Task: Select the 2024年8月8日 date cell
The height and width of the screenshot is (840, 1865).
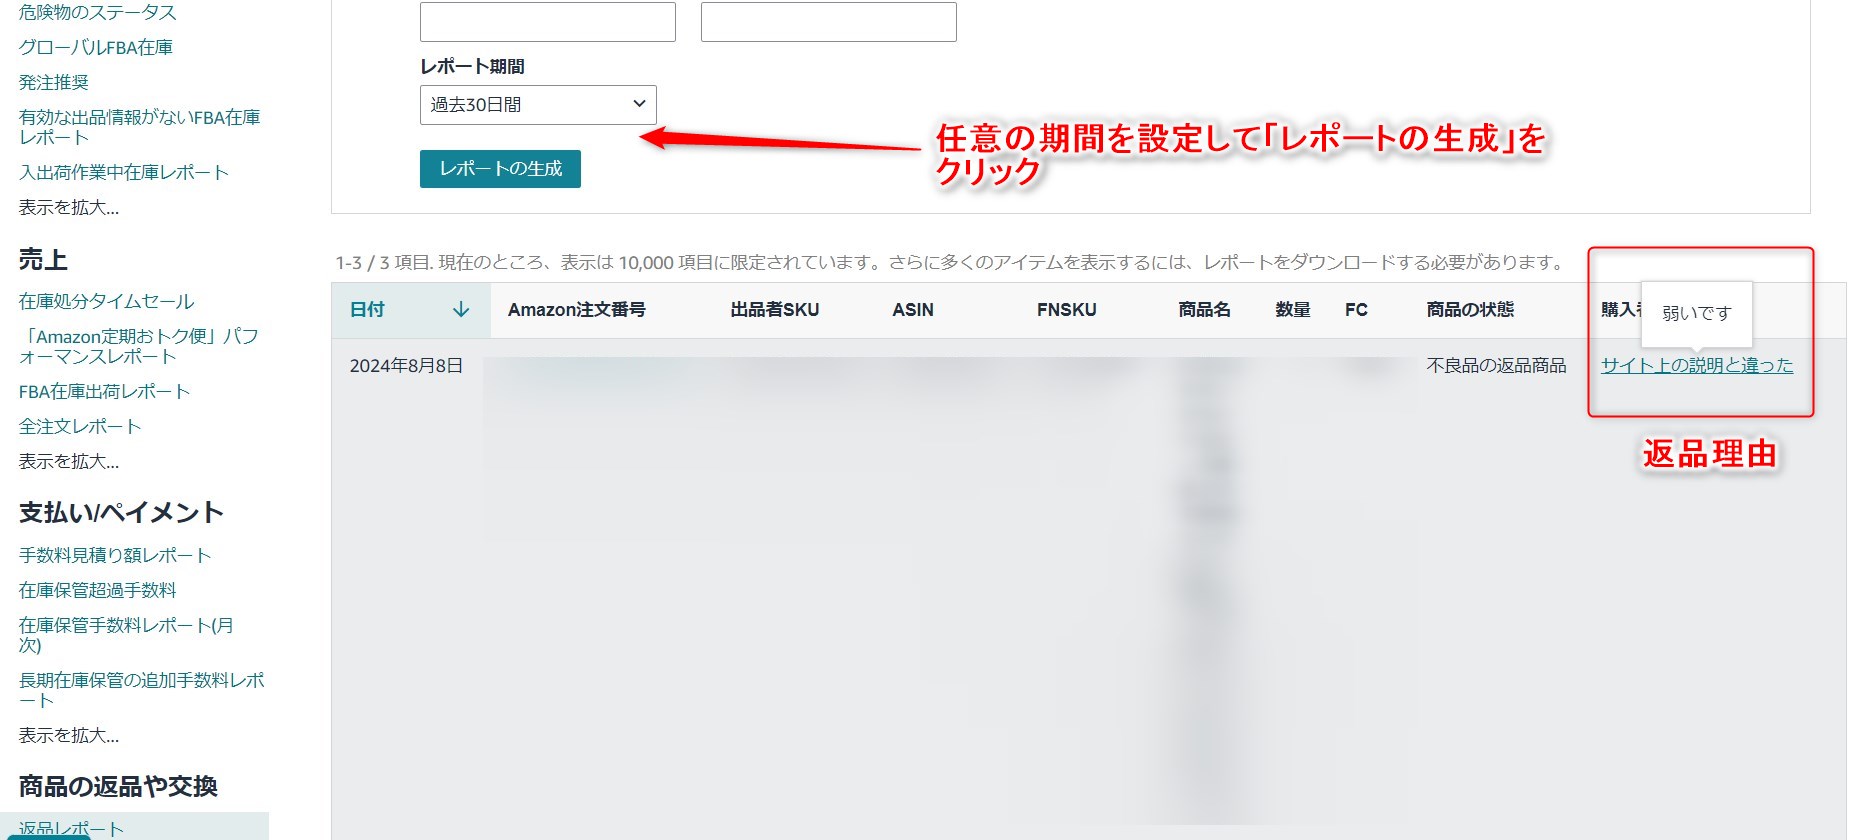Action: (406, 366)
